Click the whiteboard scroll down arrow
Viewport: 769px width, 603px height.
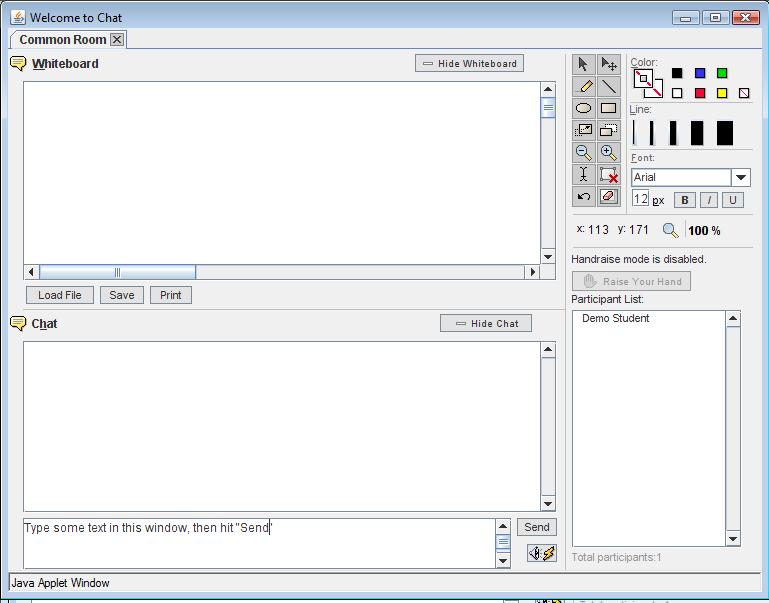(548, 256)
